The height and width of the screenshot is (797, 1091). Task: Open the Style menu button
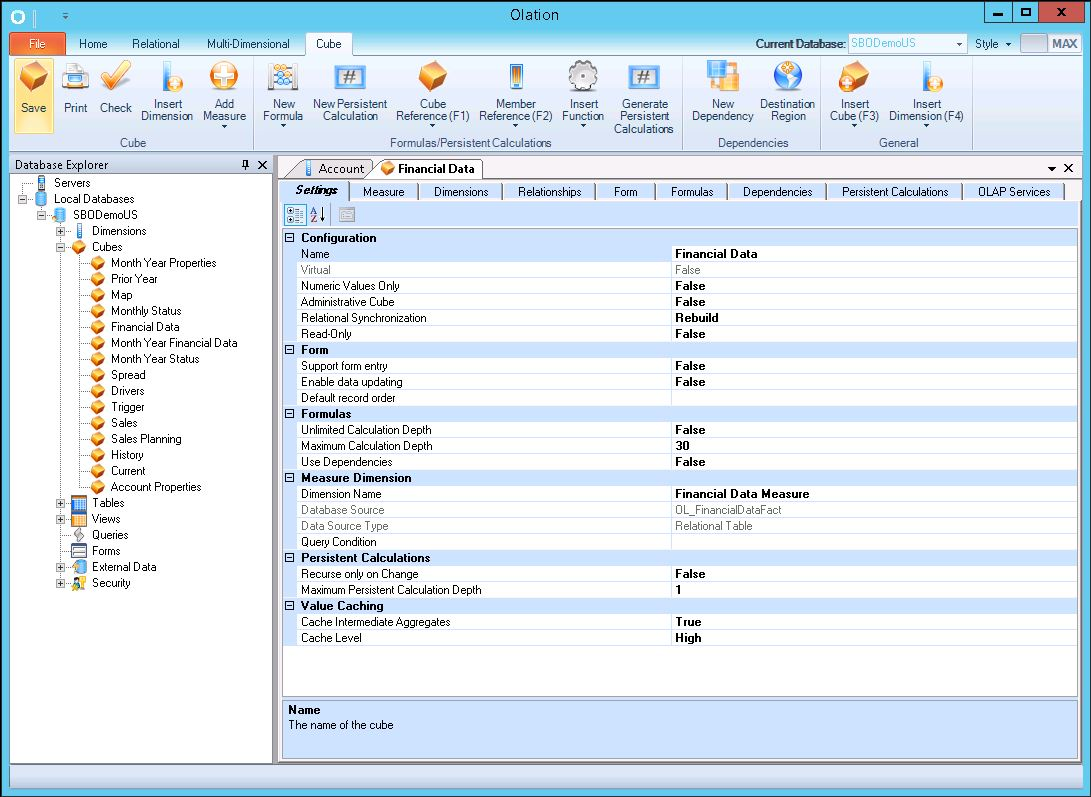click(x=993, y=44)
